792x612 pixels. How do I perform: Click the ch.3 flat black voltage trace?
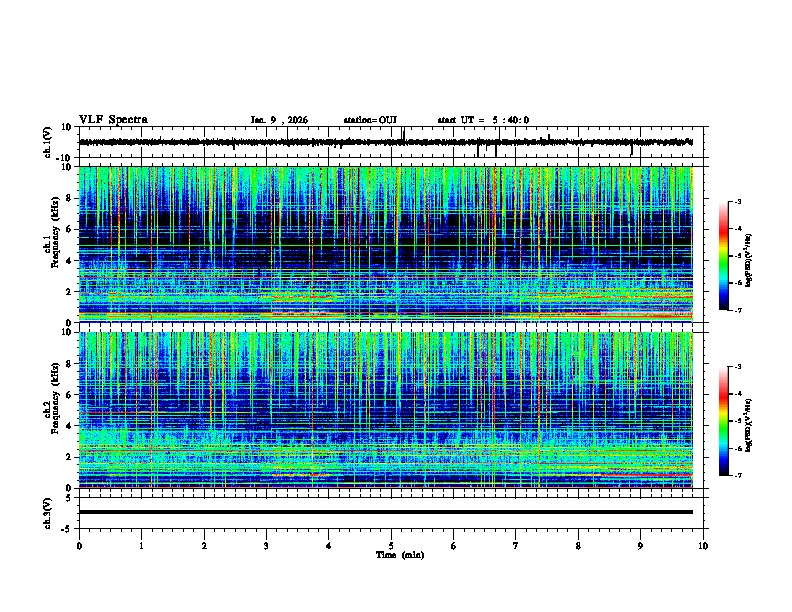point(385,512)
